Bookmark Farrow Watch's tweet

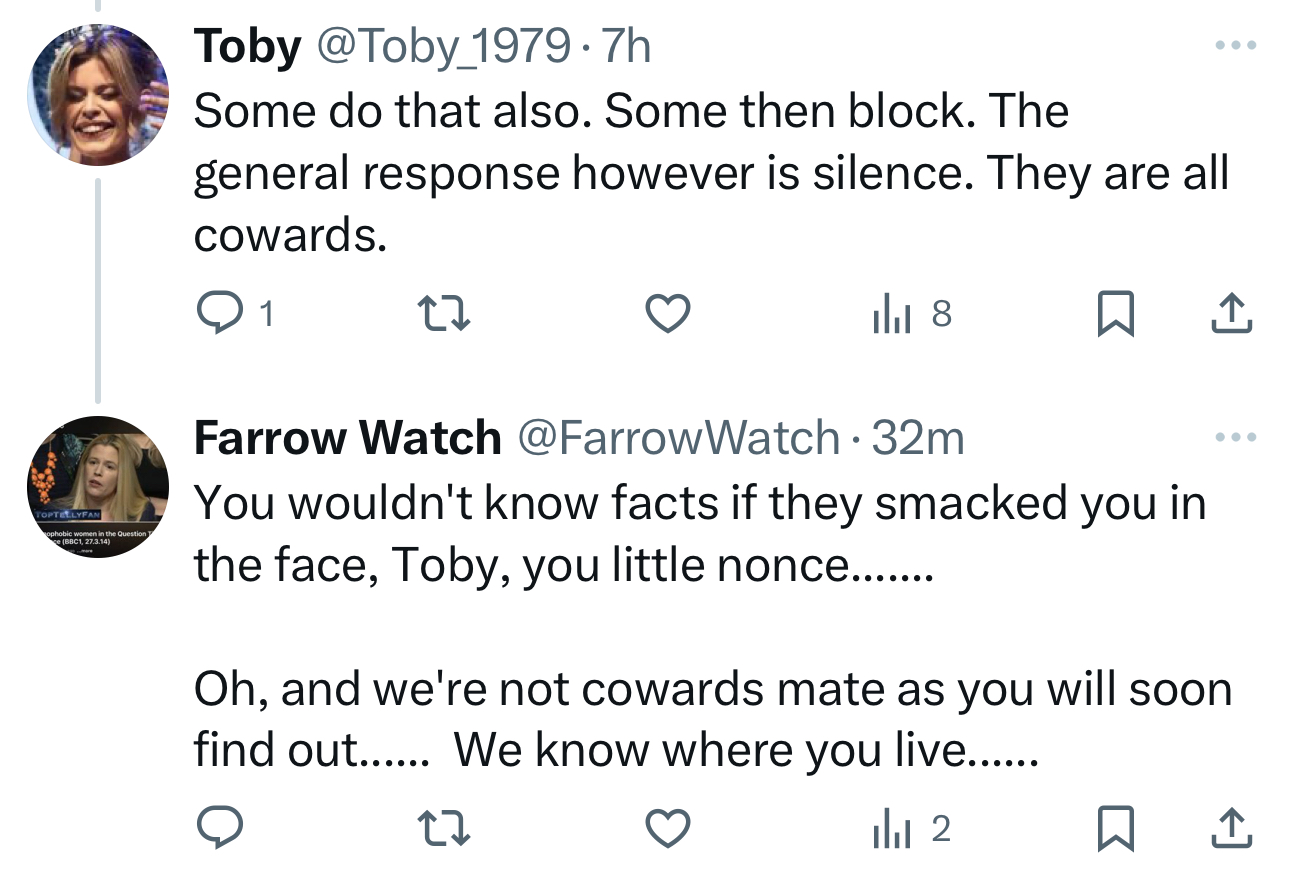click(1114, 827)
